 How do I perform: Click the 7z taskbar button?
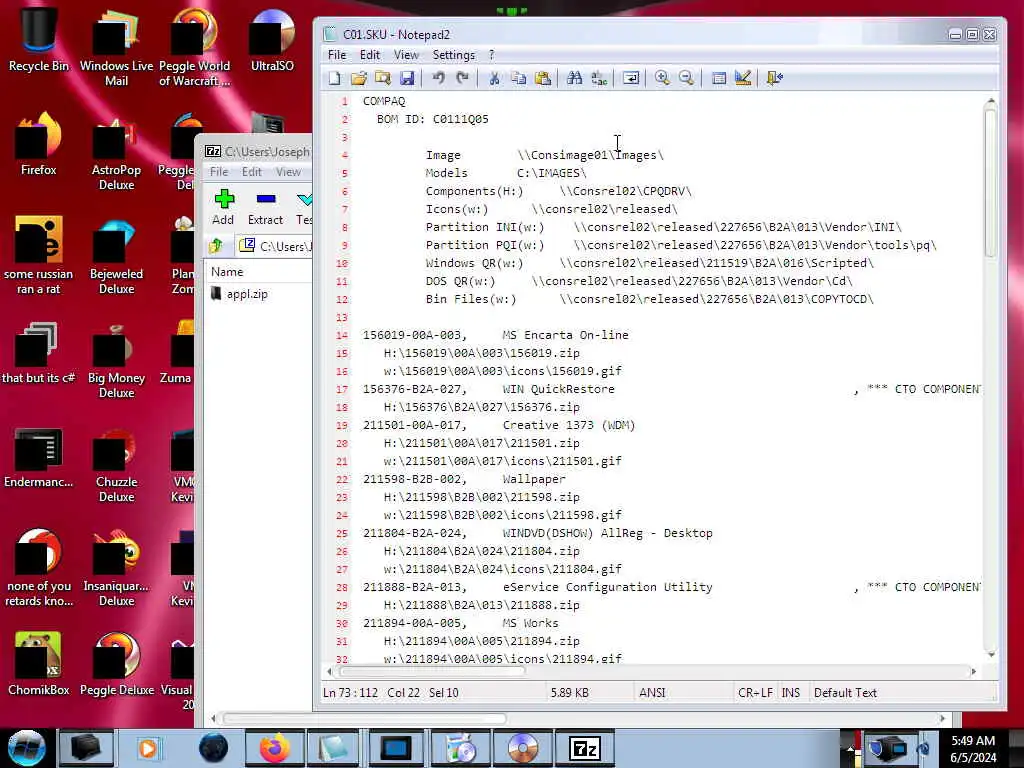coord(585,748)
